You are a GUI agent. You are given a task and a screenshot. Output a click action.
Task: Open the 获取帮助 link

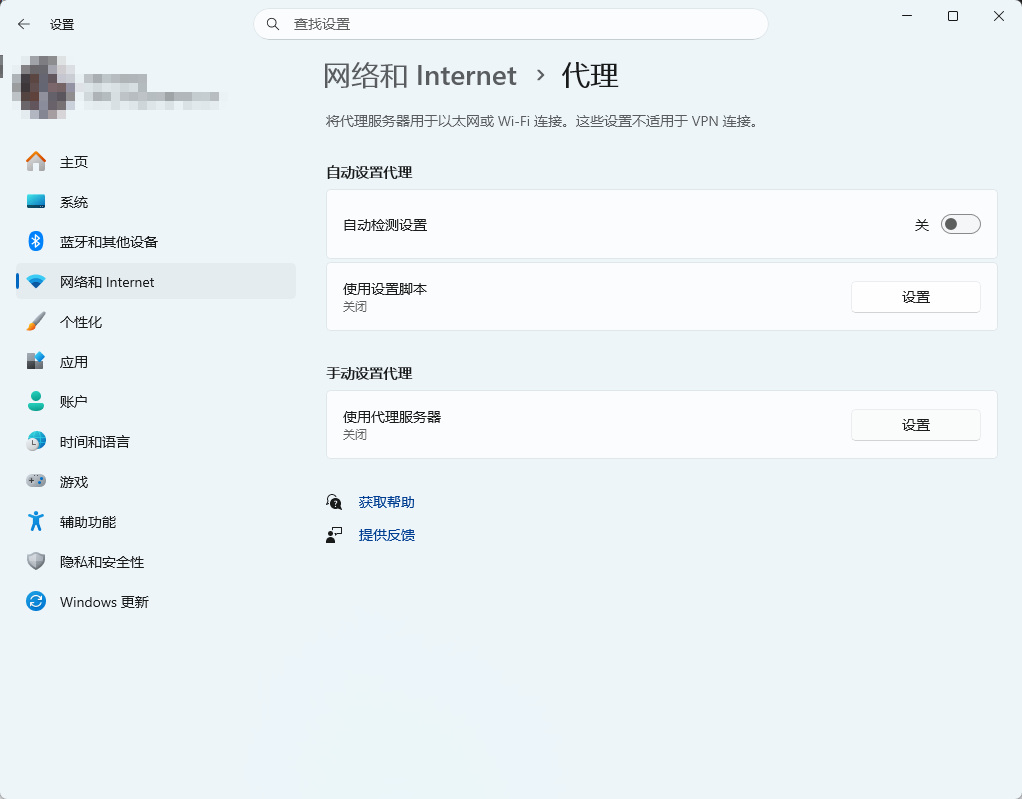pos(386,502)
